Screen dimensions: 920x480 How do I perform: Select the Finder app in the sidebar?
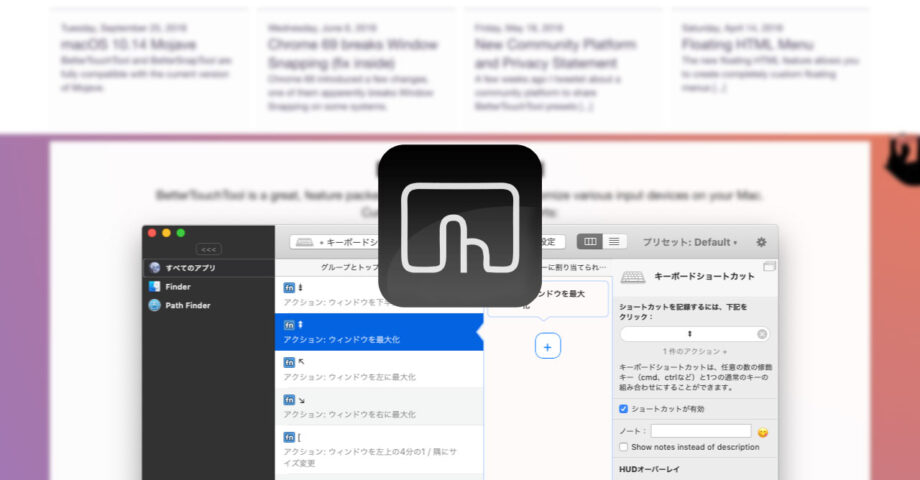point(177,286)
